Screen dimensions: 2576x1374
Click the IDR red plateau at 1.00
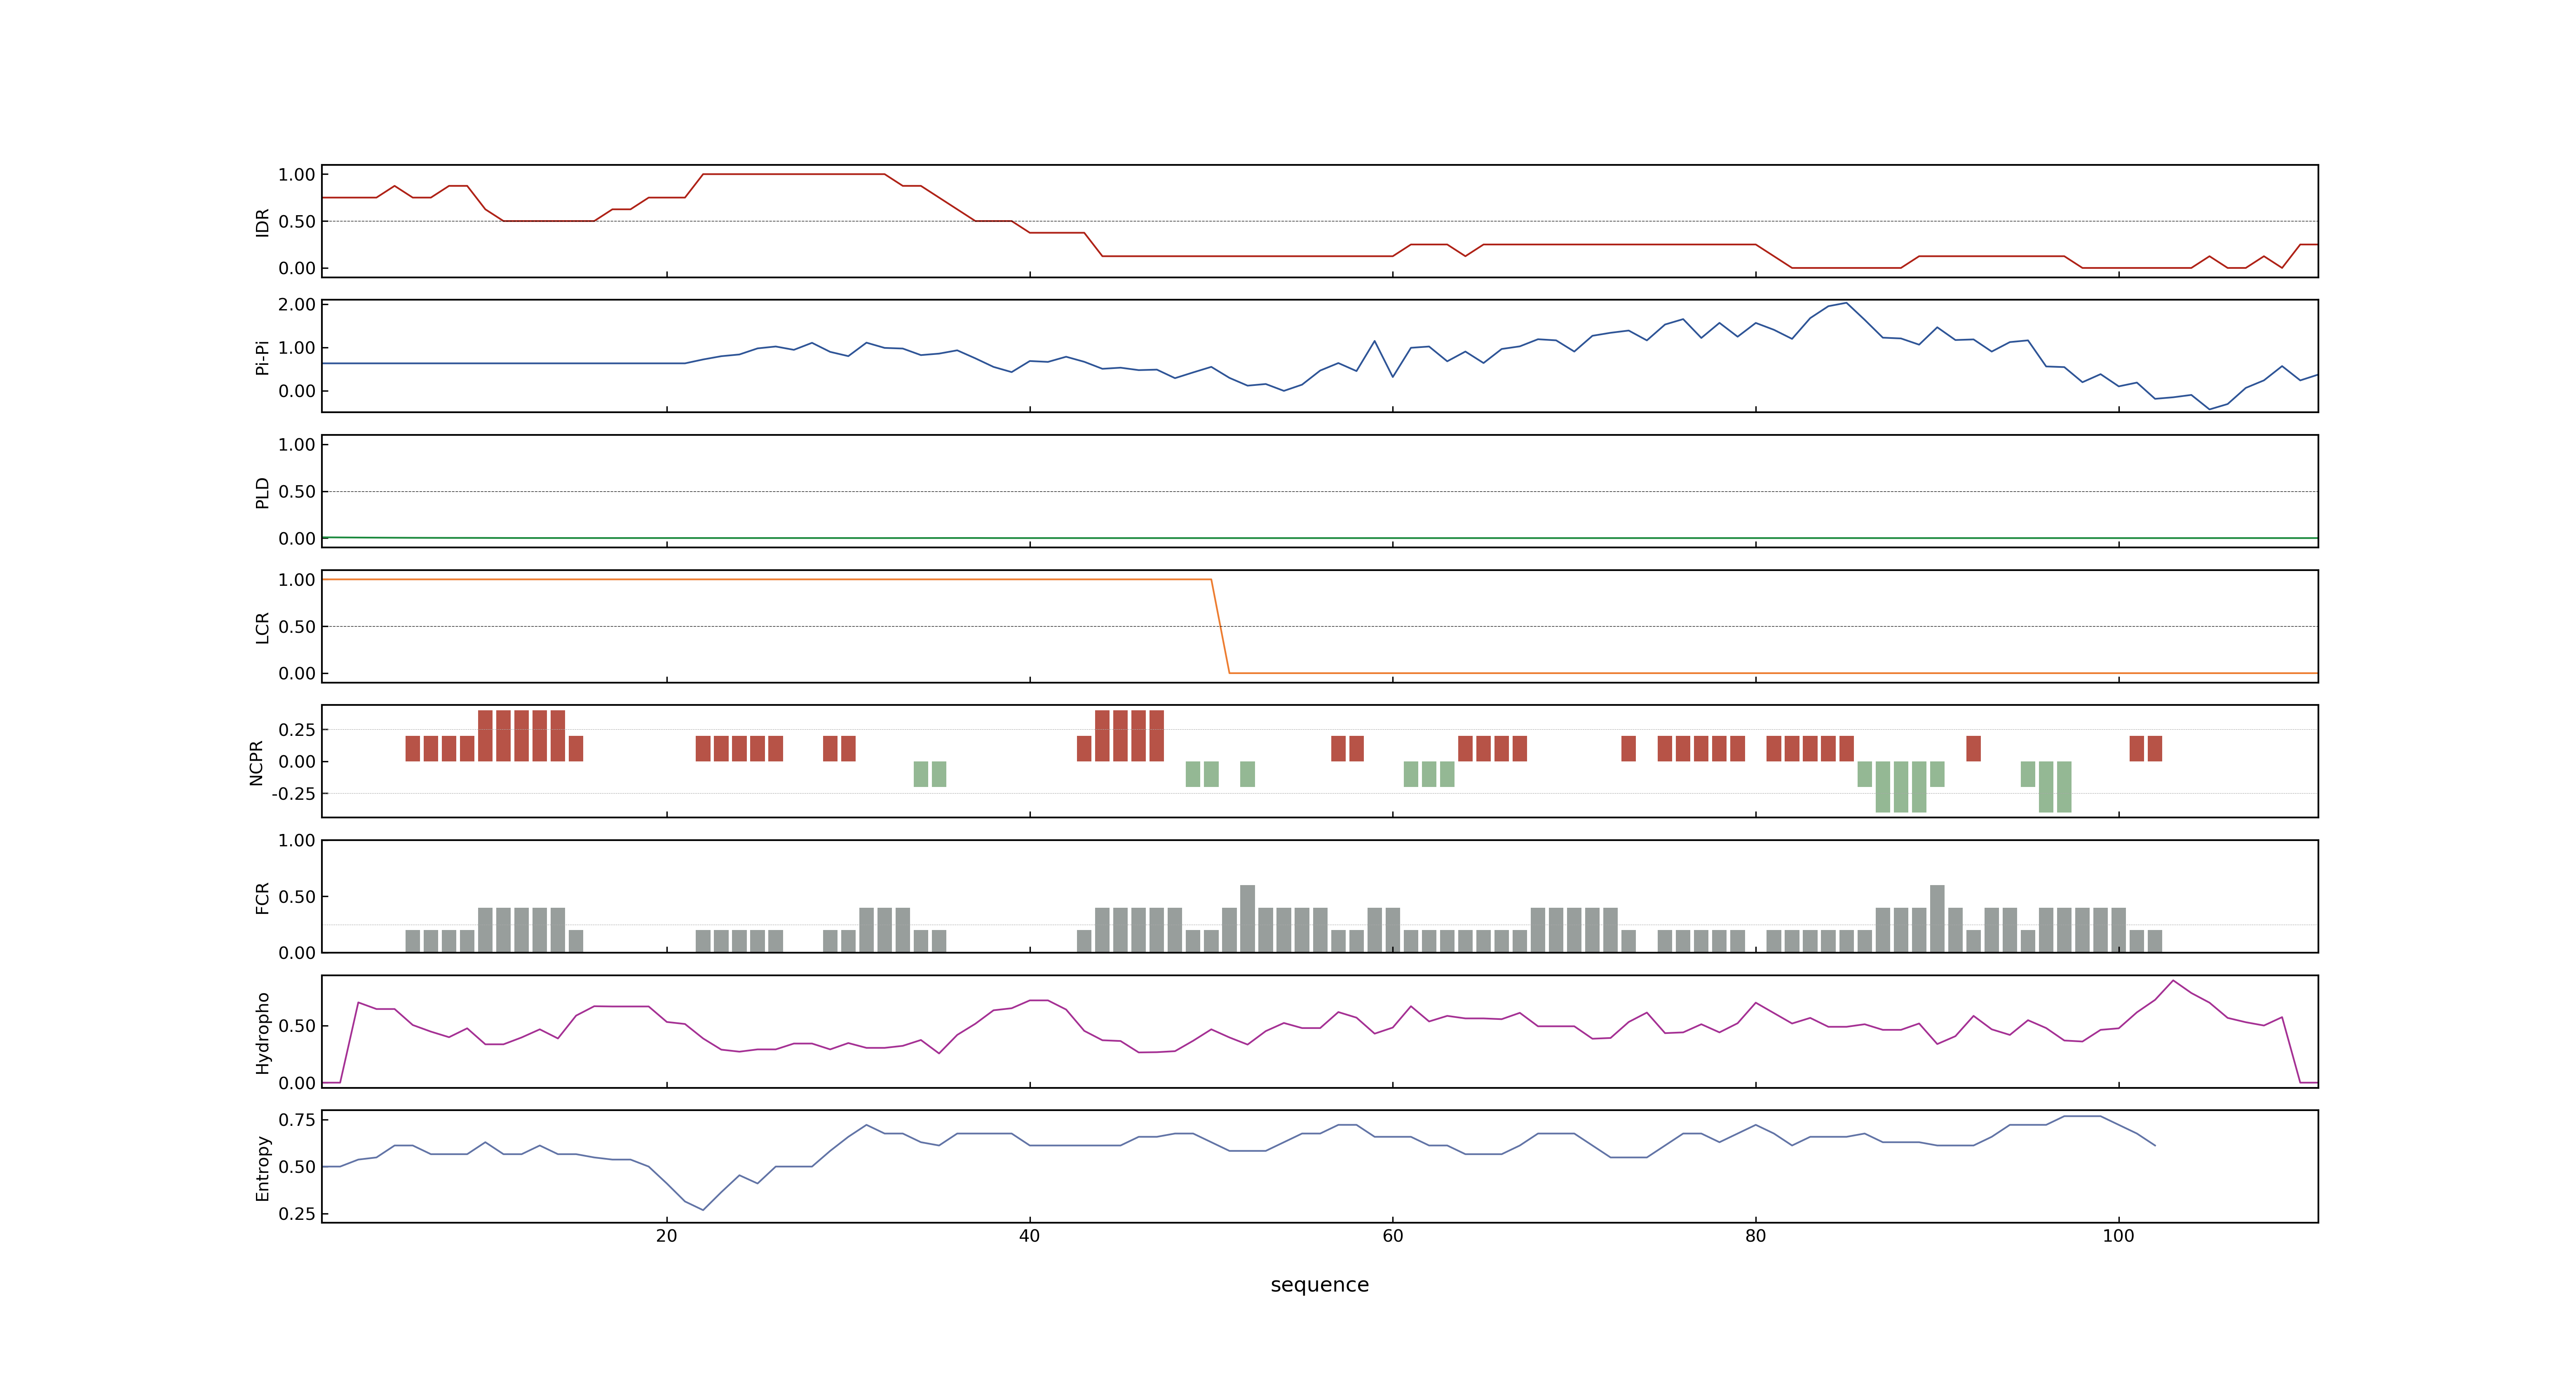click(x=794, y=174)
